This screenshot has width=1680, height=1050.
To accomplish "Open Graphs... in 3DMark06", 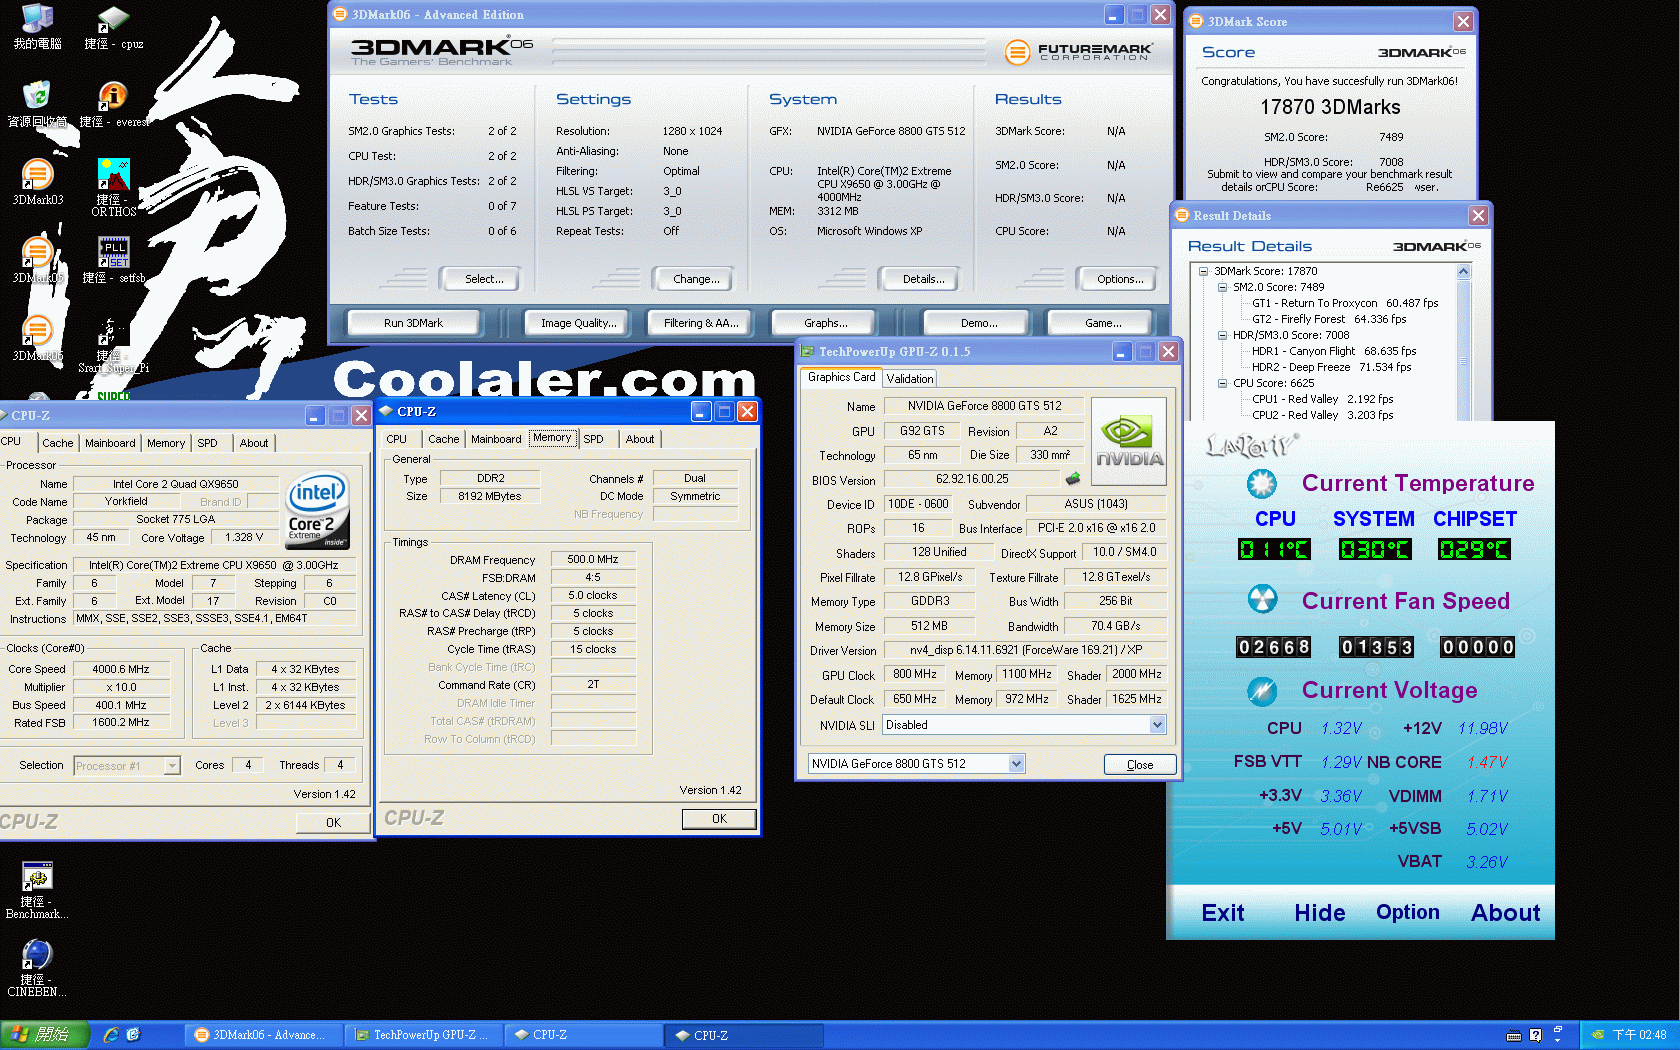I will click(825, 323).
